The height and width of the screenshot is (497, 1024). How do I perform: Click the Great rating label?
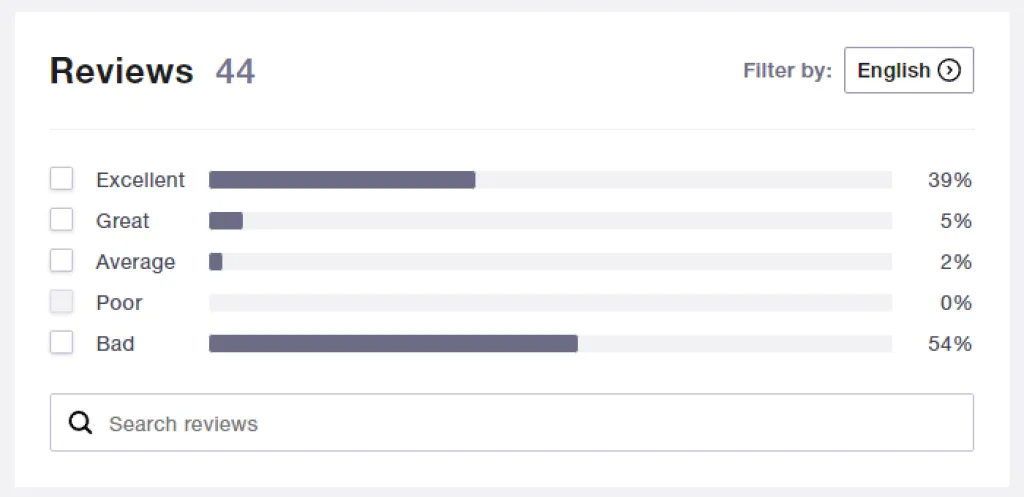pyautogui.click(x=122, y=221)
